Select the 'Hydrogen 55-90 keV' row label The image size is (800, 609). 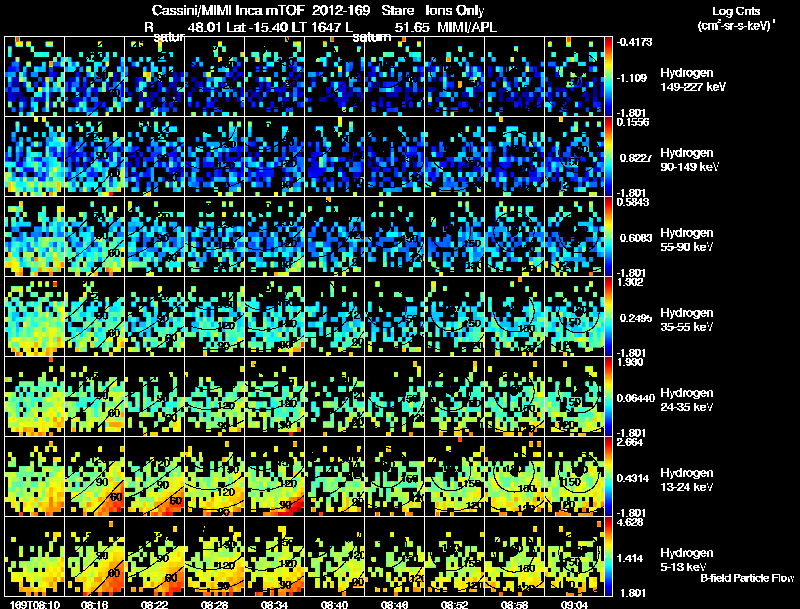pos(687,240)
